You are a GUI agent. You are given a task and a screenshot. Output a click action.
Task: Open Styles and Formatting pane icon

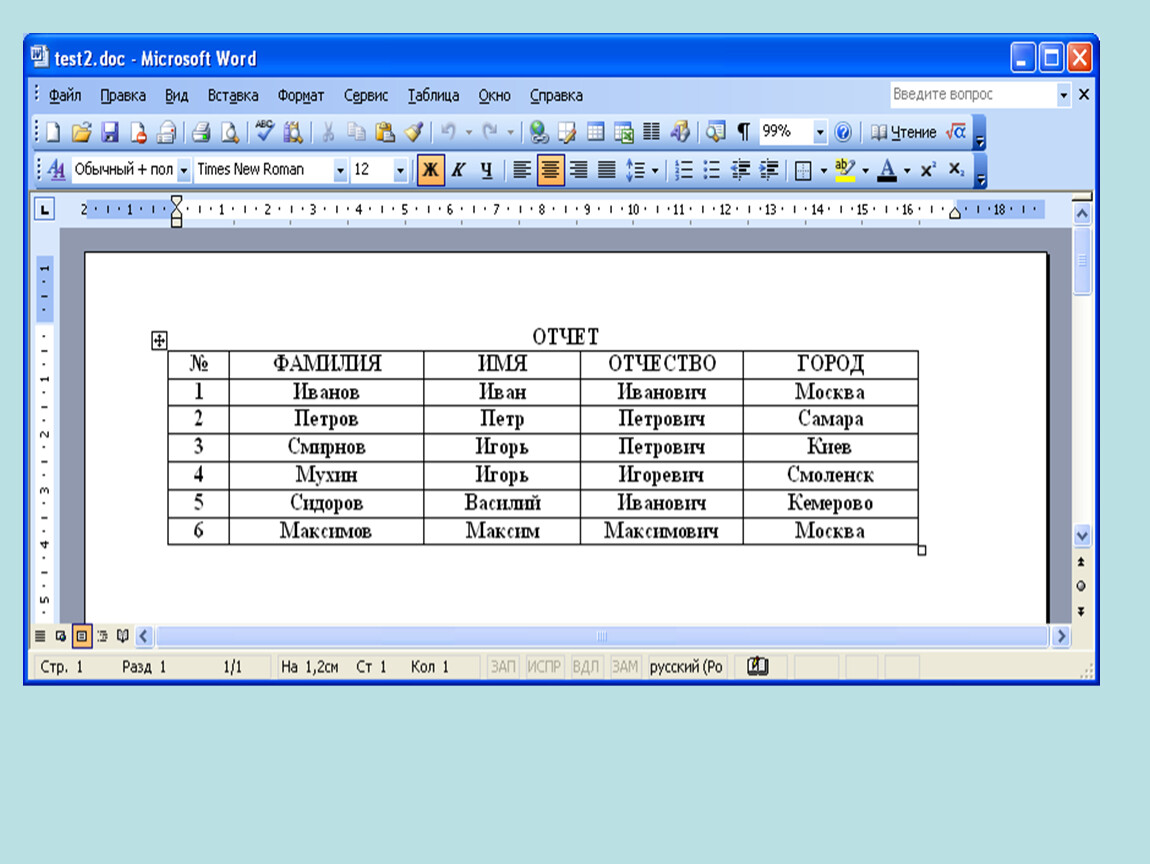tap(56, 170)
